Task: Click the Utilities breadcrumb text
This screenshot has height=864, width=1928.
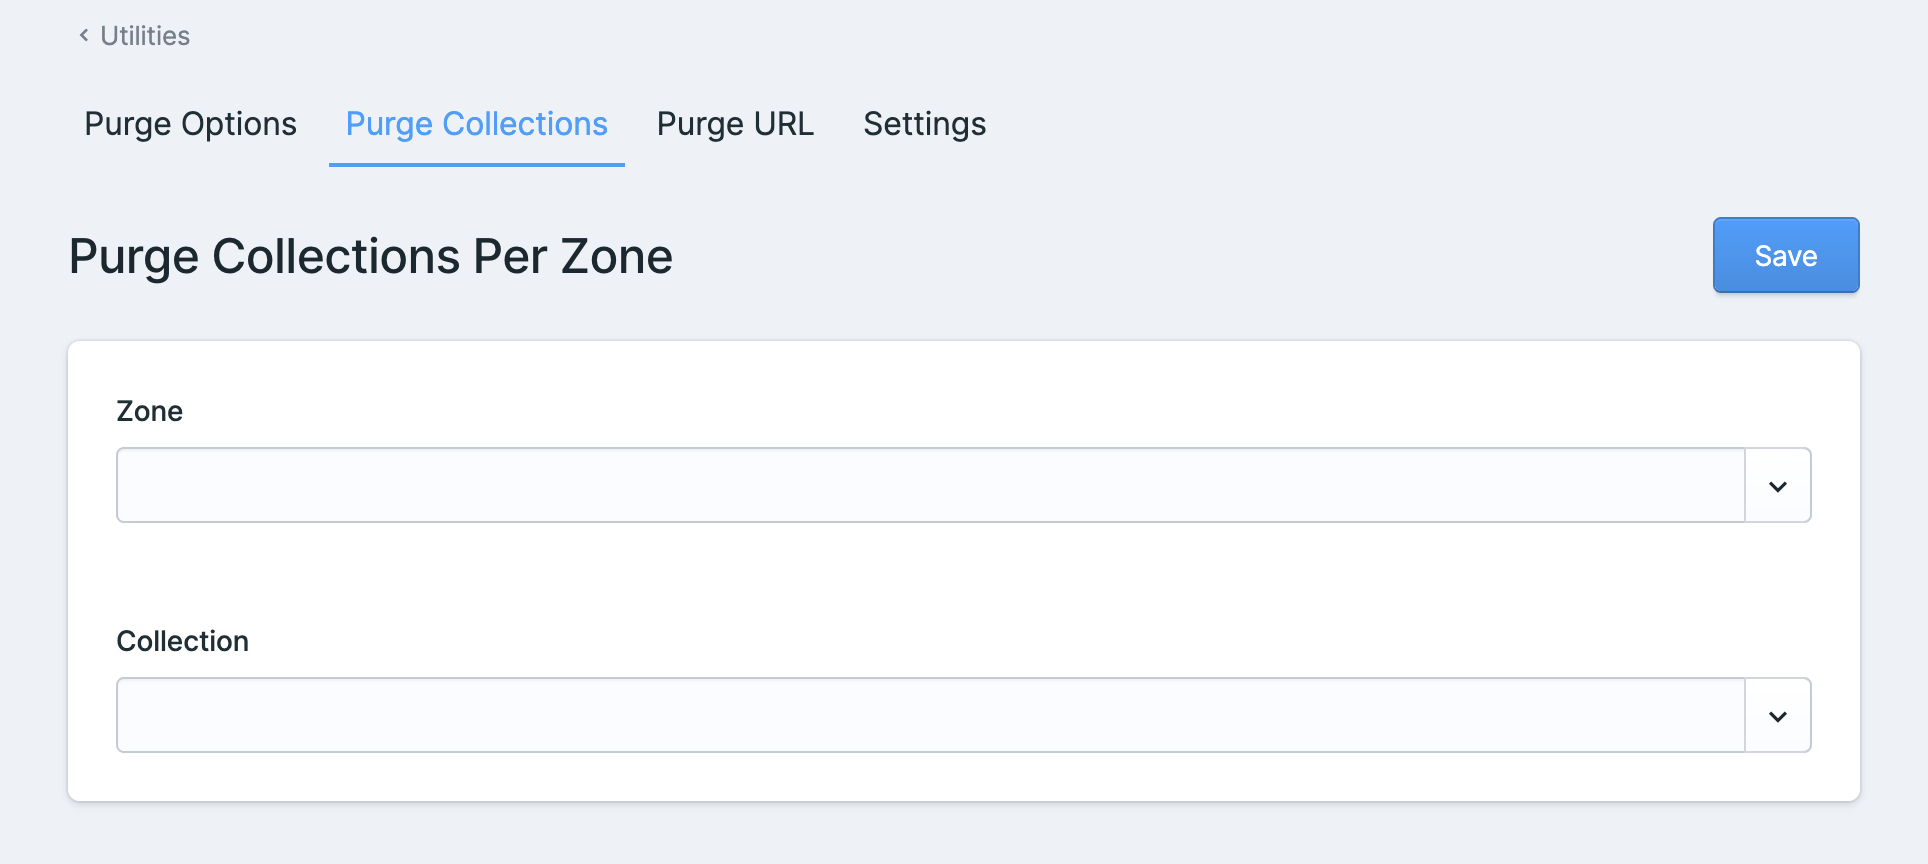Action: [x=145, y=36]
